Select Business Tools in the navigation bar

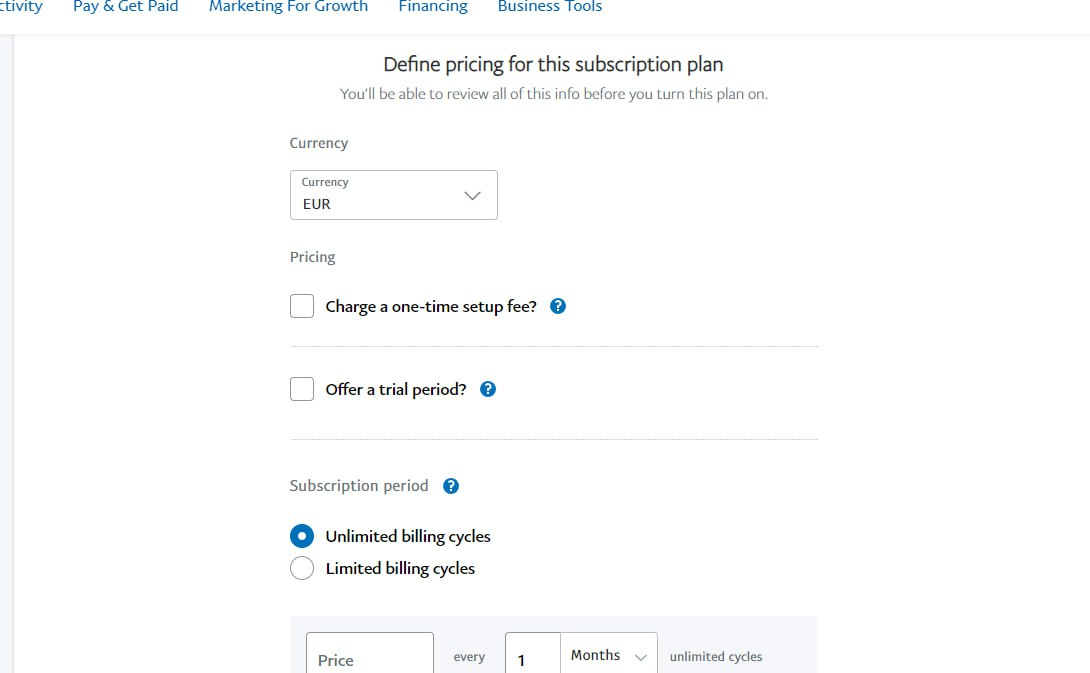[x=549, y=7]
